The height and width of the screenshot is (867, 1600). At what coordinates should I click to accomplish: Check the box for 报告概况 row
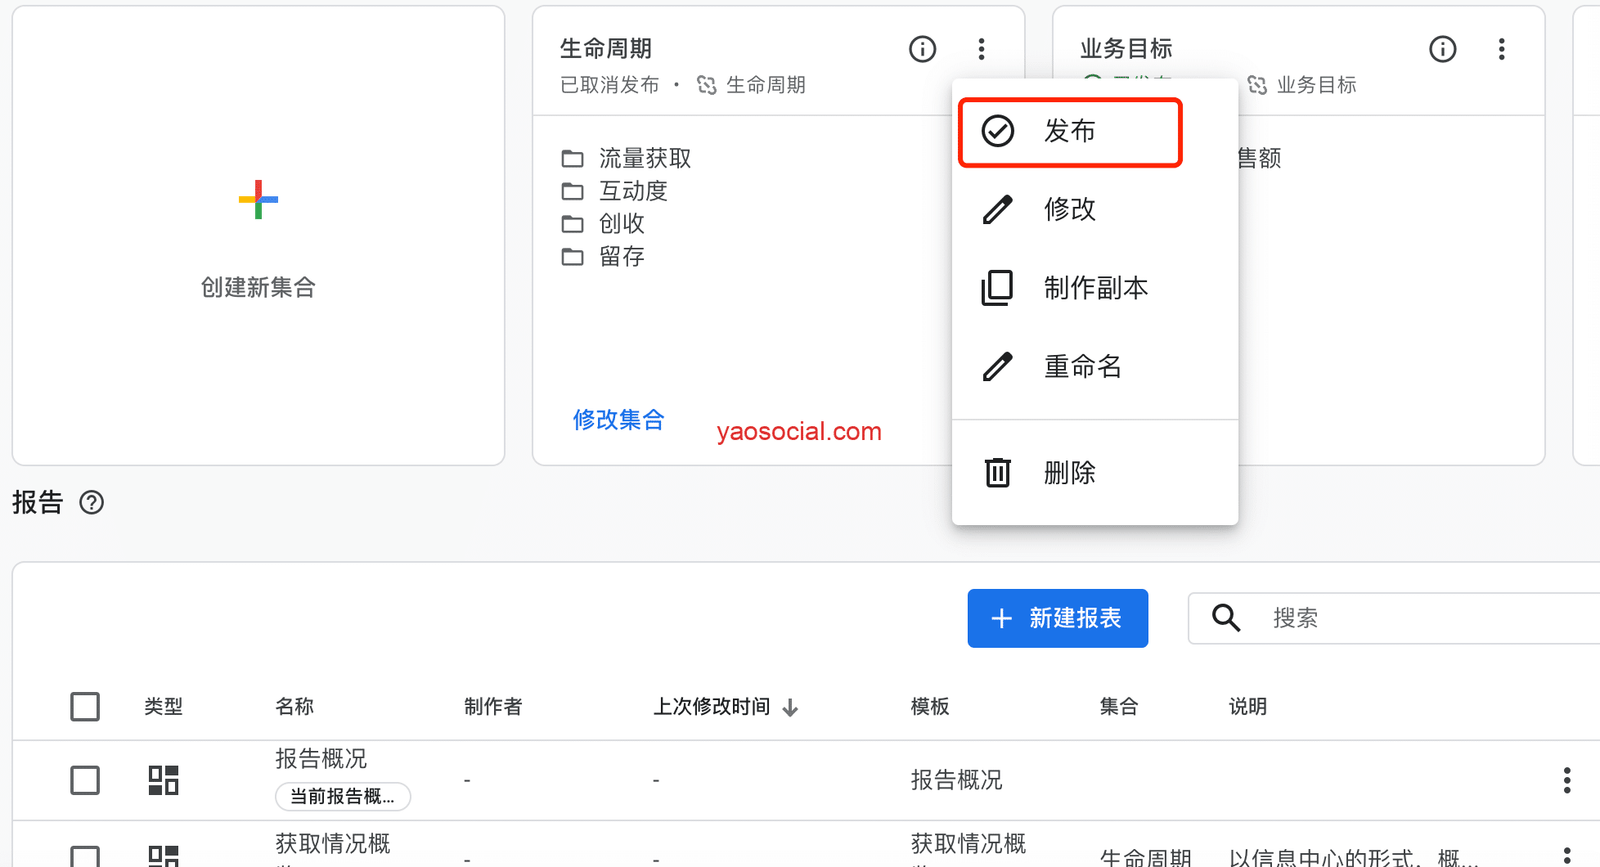[85, 780]
